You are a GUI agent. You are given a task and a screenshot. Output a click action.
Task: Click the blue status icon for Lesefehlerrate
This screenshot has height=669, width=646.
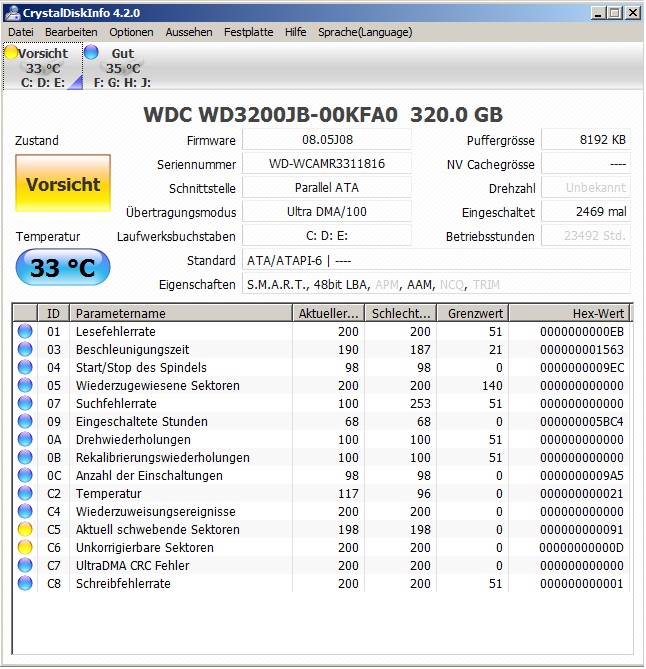[x=25, y=331]
